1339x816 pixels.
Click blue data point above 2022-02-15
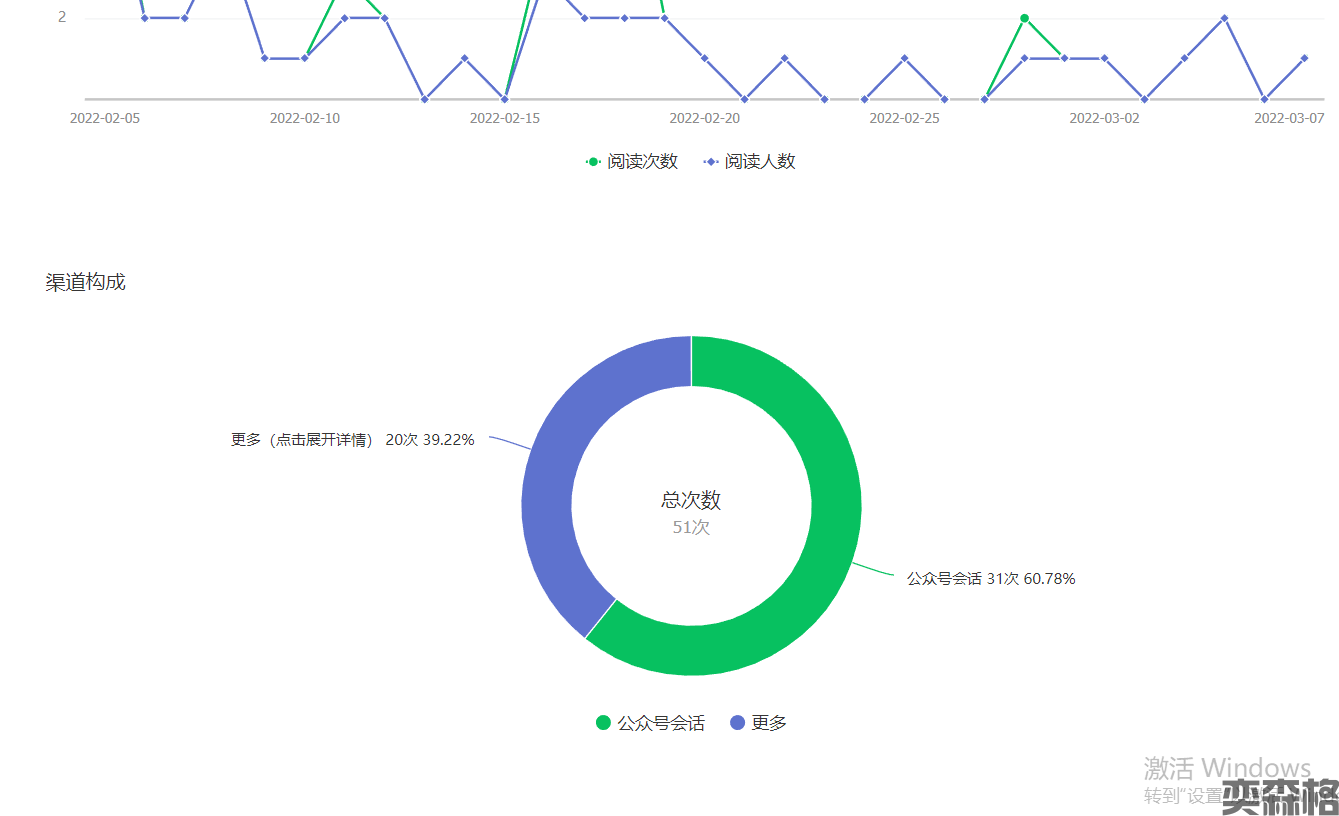(x=505, y=98)
